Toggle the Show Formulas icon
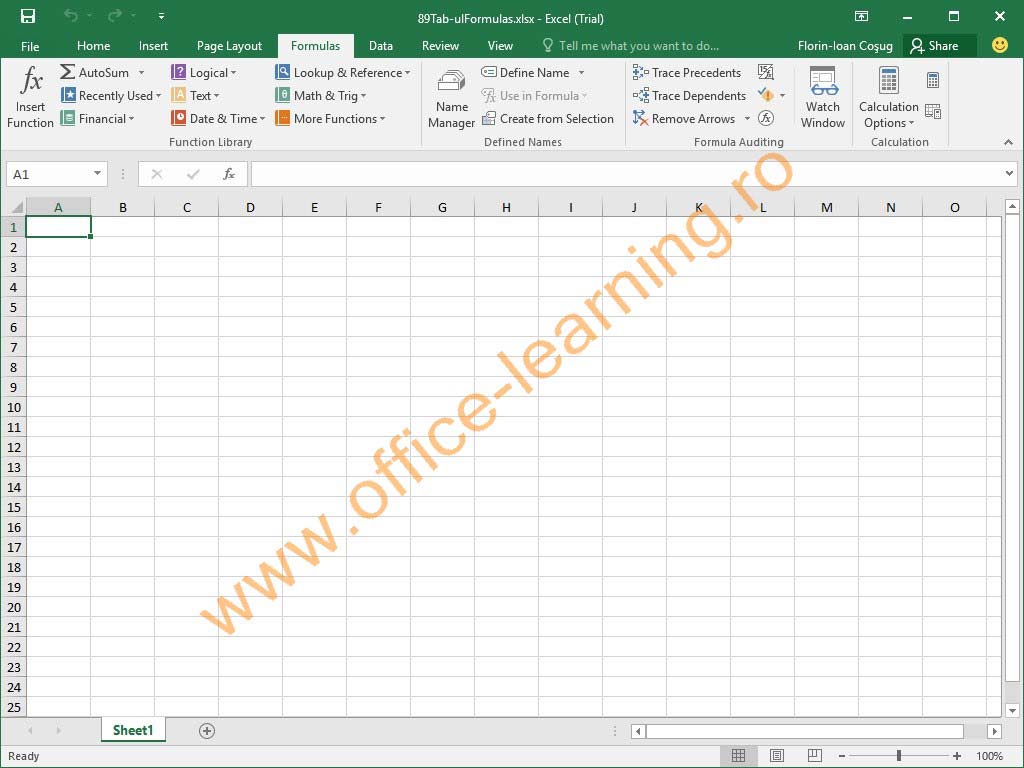The height and width of the screenshot is (768, 1024). [766, 72]
